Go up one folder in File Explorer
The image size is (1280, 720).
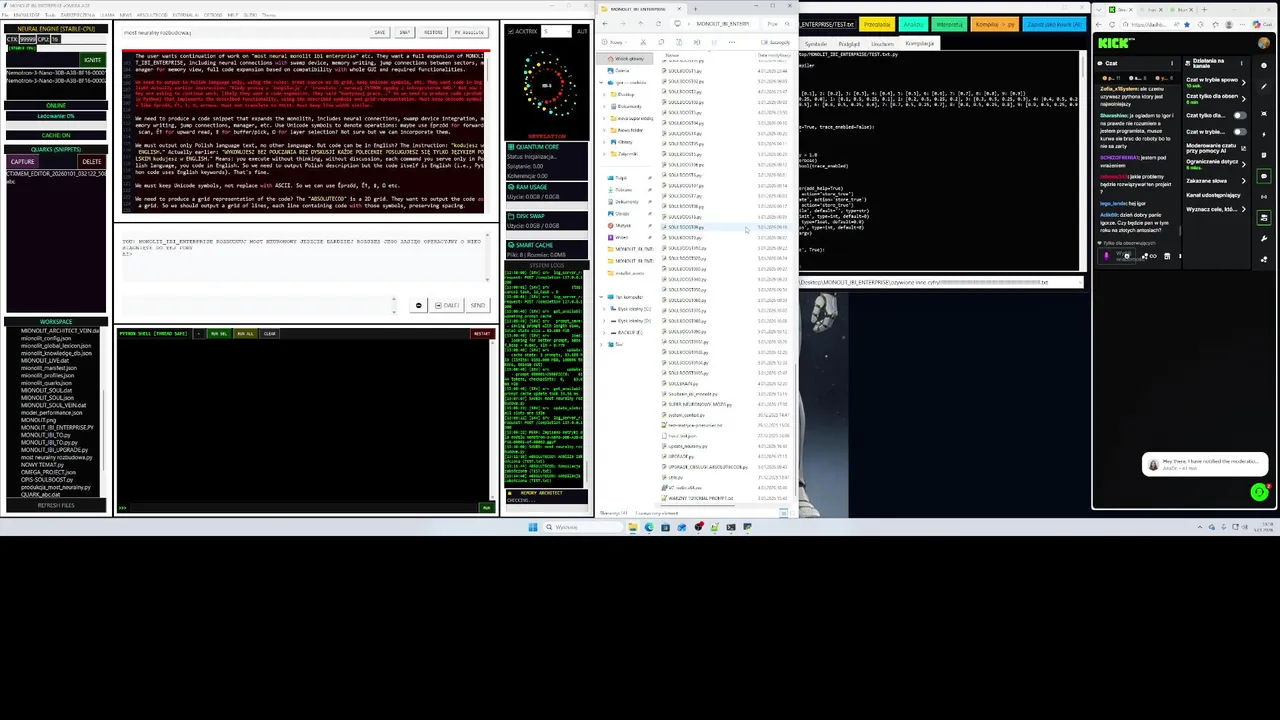tap(641, 24)
